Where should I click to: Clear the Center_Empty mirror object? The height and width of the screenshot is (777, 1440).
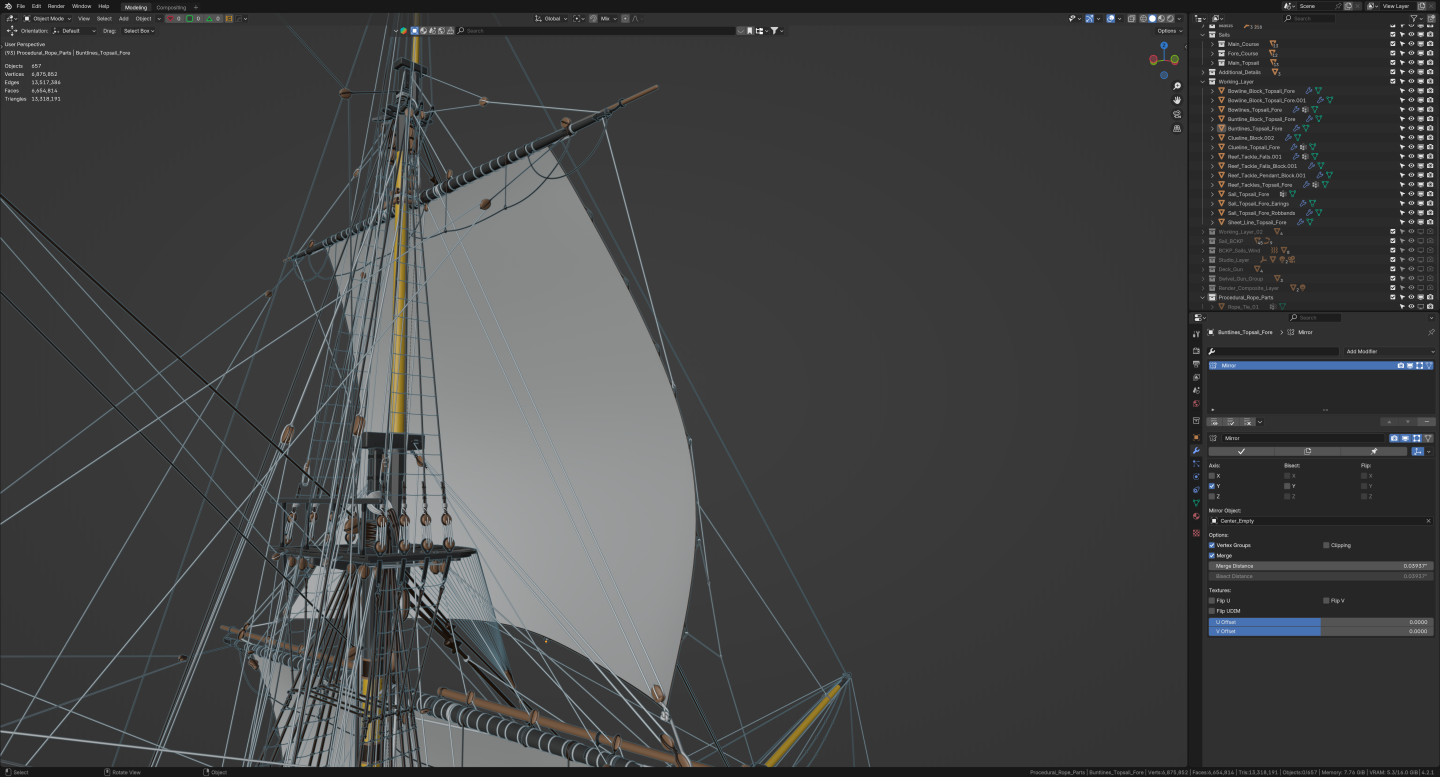point(1428,521)
